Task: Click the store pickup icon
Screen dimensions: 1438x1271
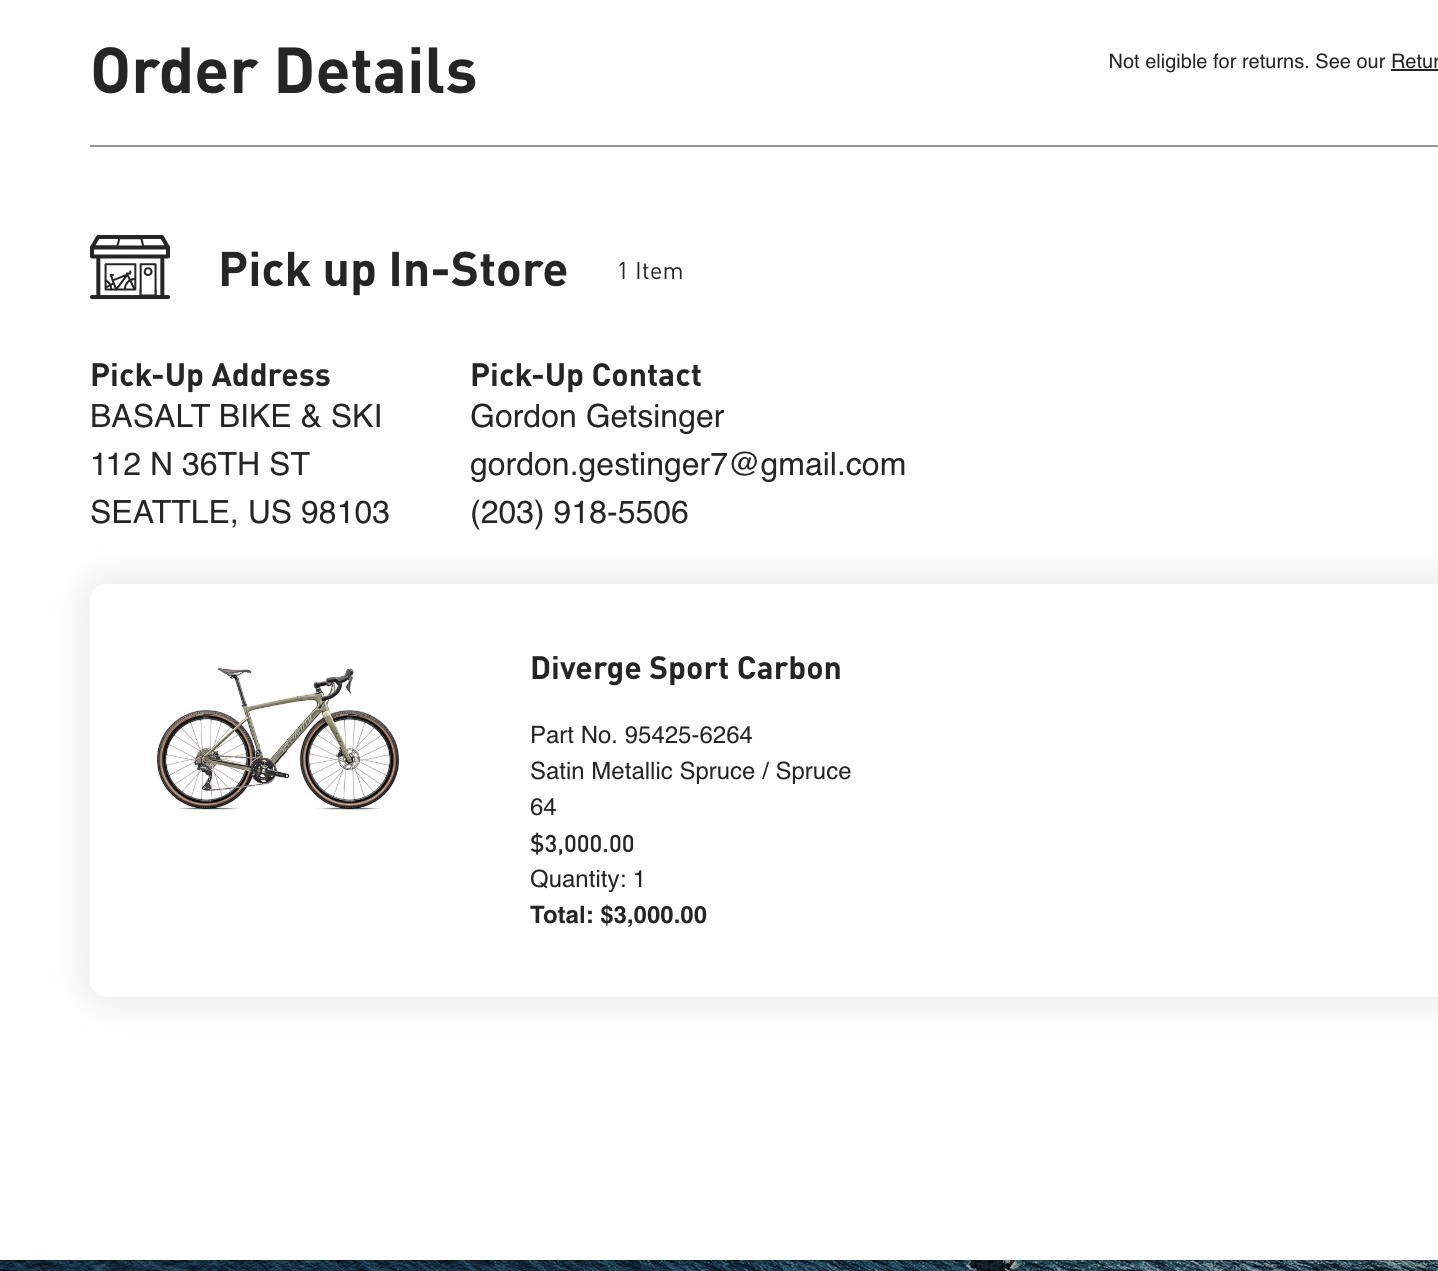Action: (x=130, y=267)
